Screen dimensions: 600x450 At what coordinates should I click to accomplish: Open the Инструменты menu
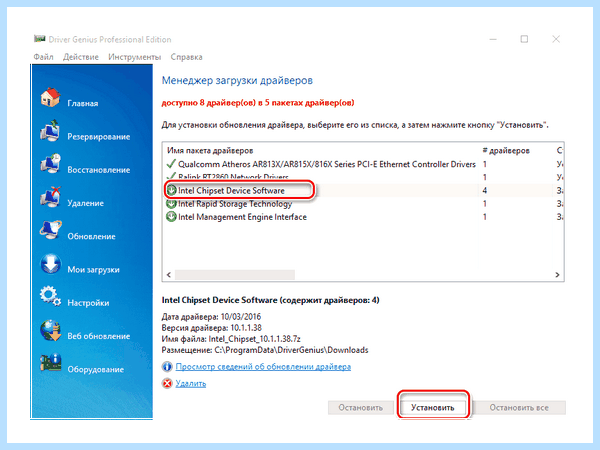click(135, 57)
